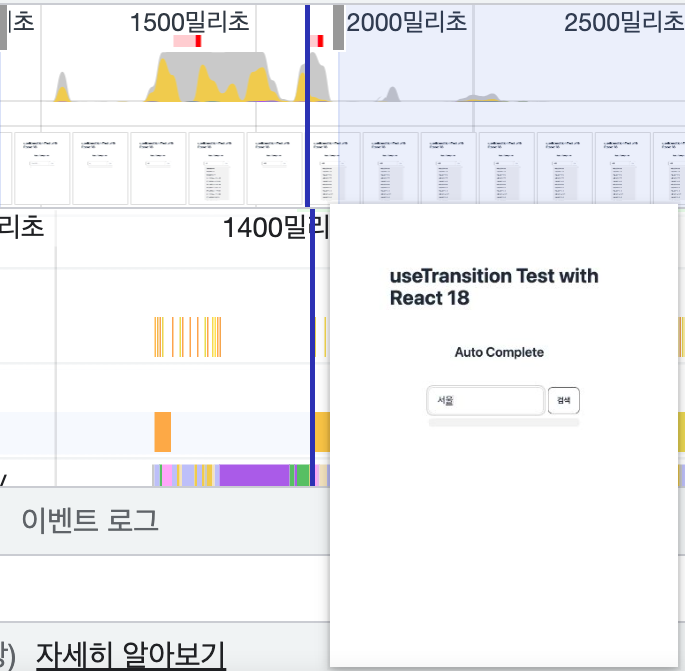Viewport: 685px width, 671px height.
Task: Select the red long-task marker beside the blue cursor line
Action: click(x=320, y=41)
